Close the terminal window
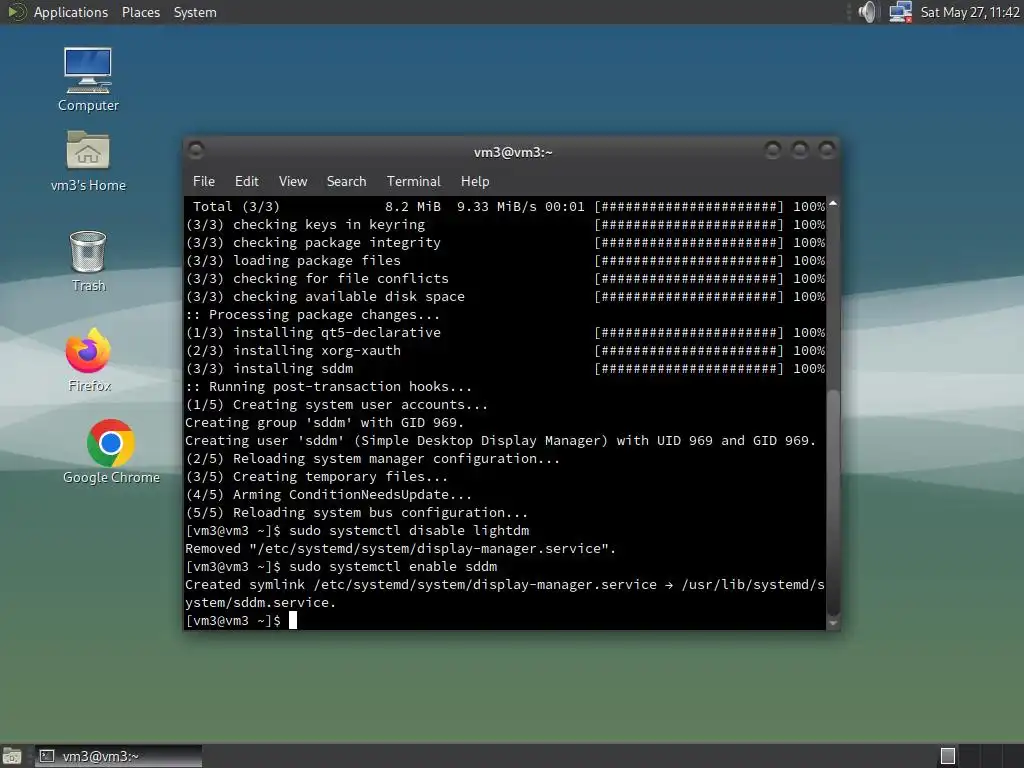 [827, 151]
